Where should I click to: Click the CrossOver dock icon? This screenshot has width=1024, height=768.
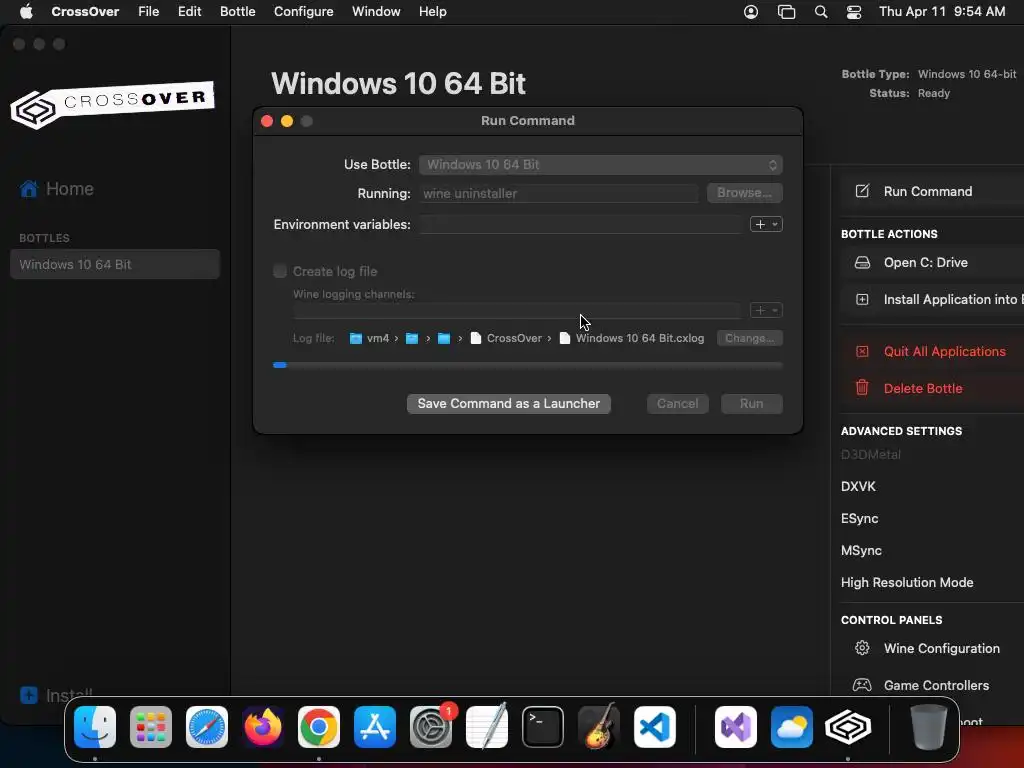pos(848,727)
